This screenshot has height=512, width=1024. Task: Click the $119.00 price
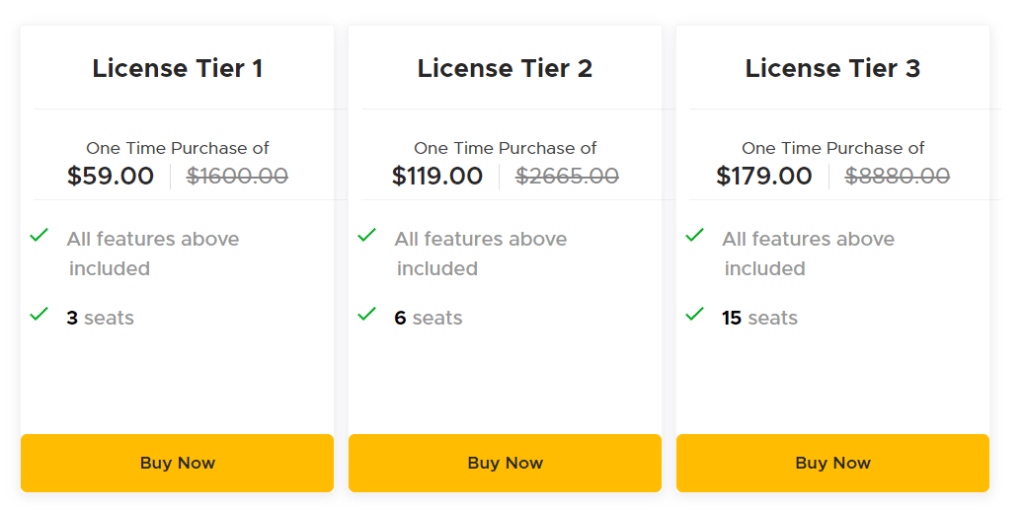[x=437, y=177]
